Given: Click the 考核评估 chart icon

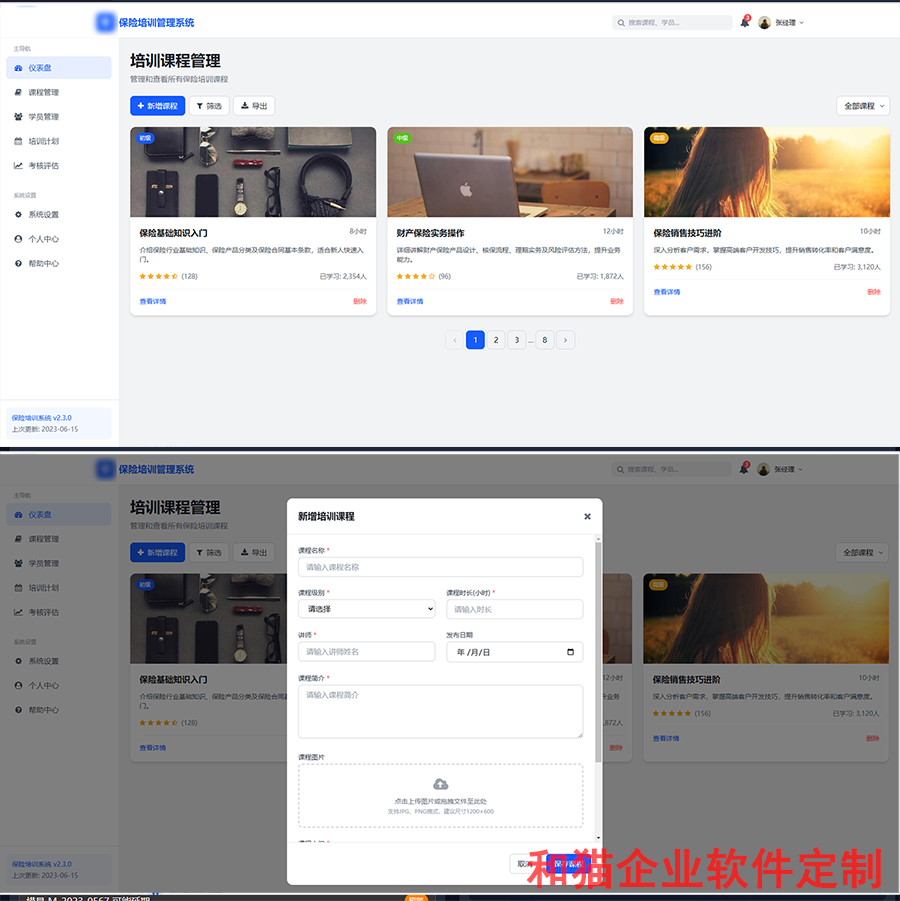Looking at the screenshot, I should pos(18,165).
